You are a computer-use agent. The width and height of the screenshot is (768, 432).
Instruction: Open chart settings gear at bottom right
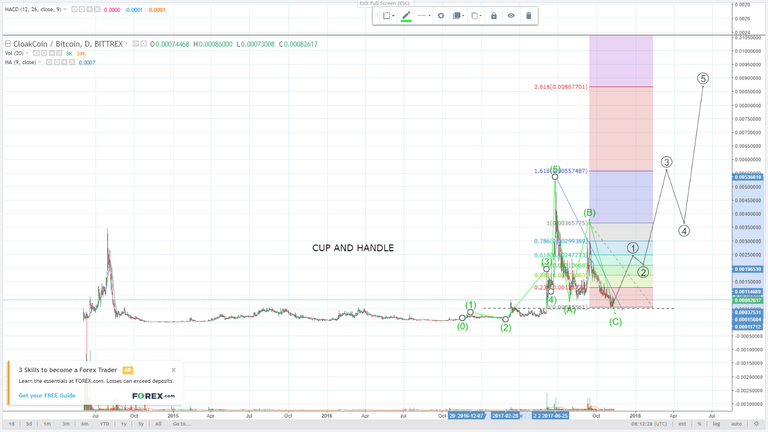756,424
